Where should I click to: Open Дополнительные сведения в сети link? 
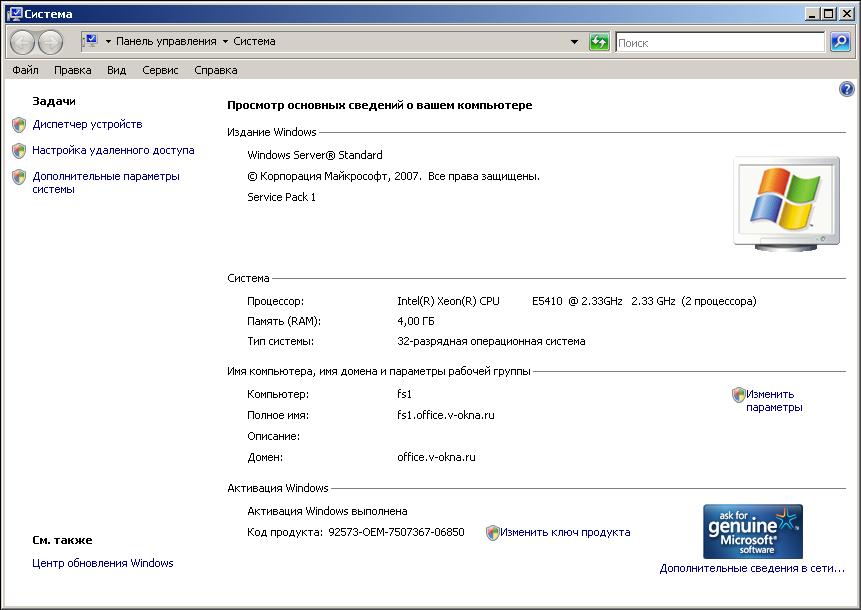[752, 569]
